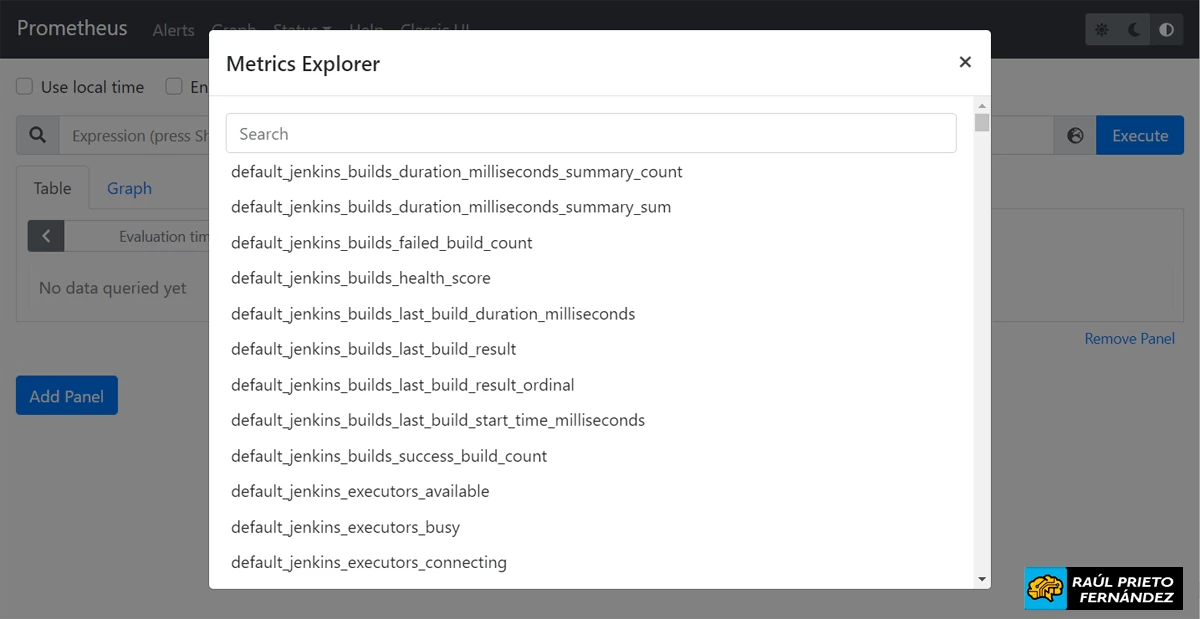Step evaluation time back with the left chevron
The image size is (1200, 619).
(45, 235)
